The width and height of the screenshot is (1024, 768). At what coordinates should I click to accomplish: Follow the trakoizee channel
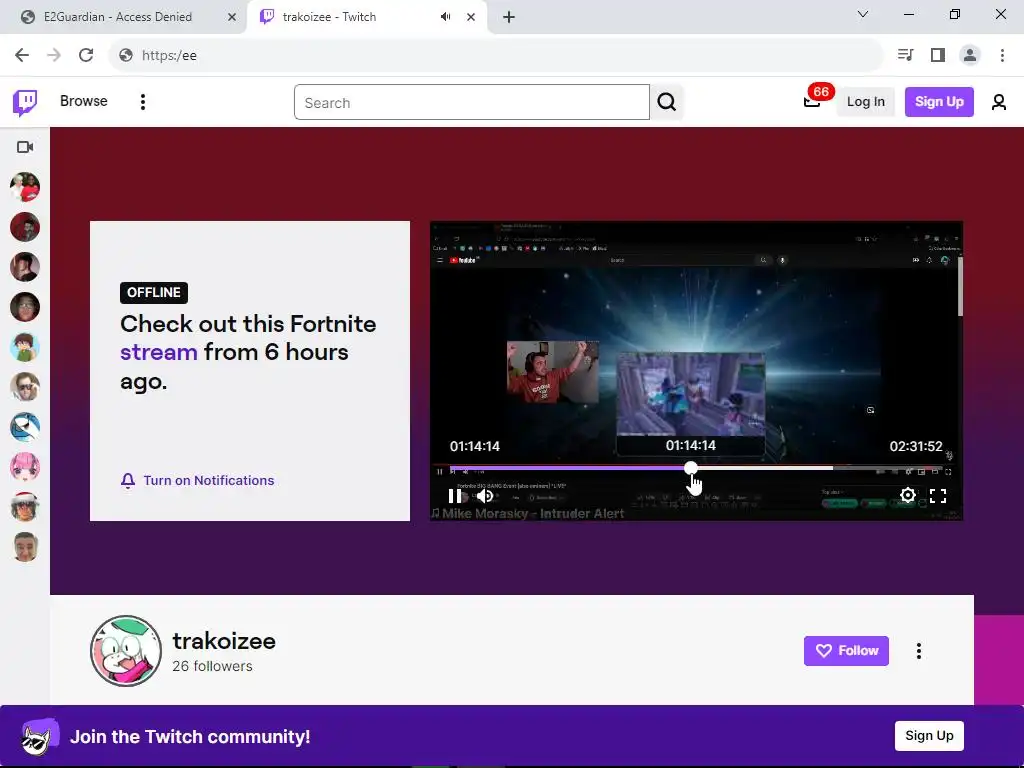click(846, 651)
